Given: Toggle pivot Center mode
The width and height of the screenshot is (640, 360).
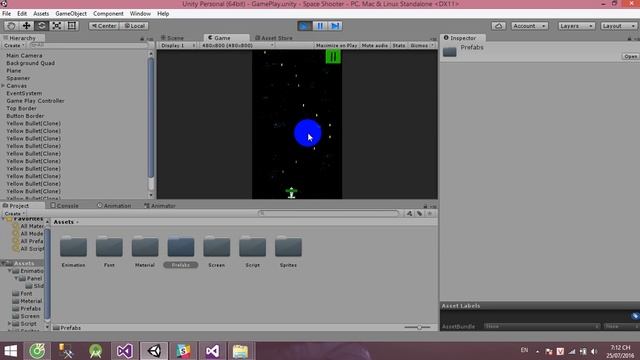Looking at the screenshot, I should pyautogui.click(x=104, y=26).
